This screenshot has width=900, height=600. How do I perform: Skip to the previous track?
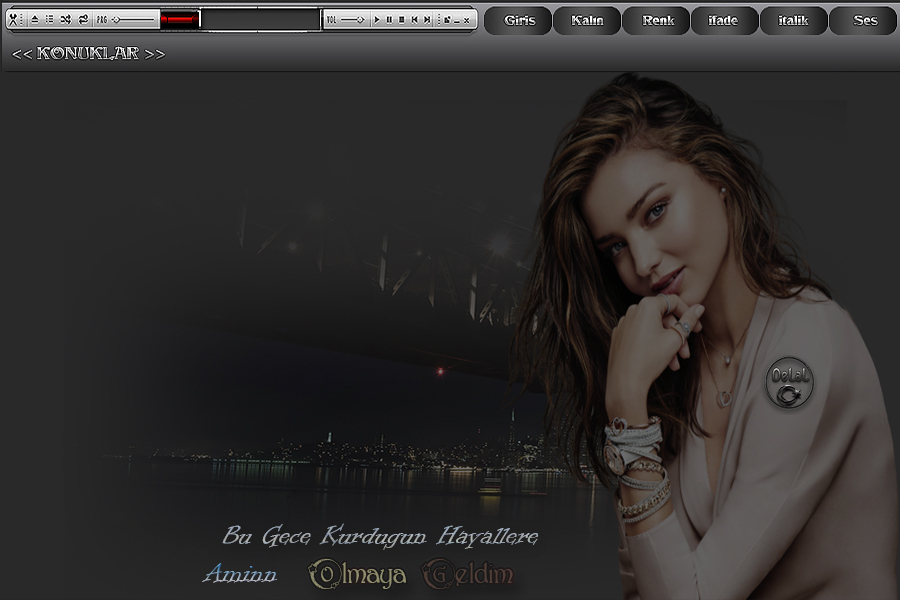[415, 19]
